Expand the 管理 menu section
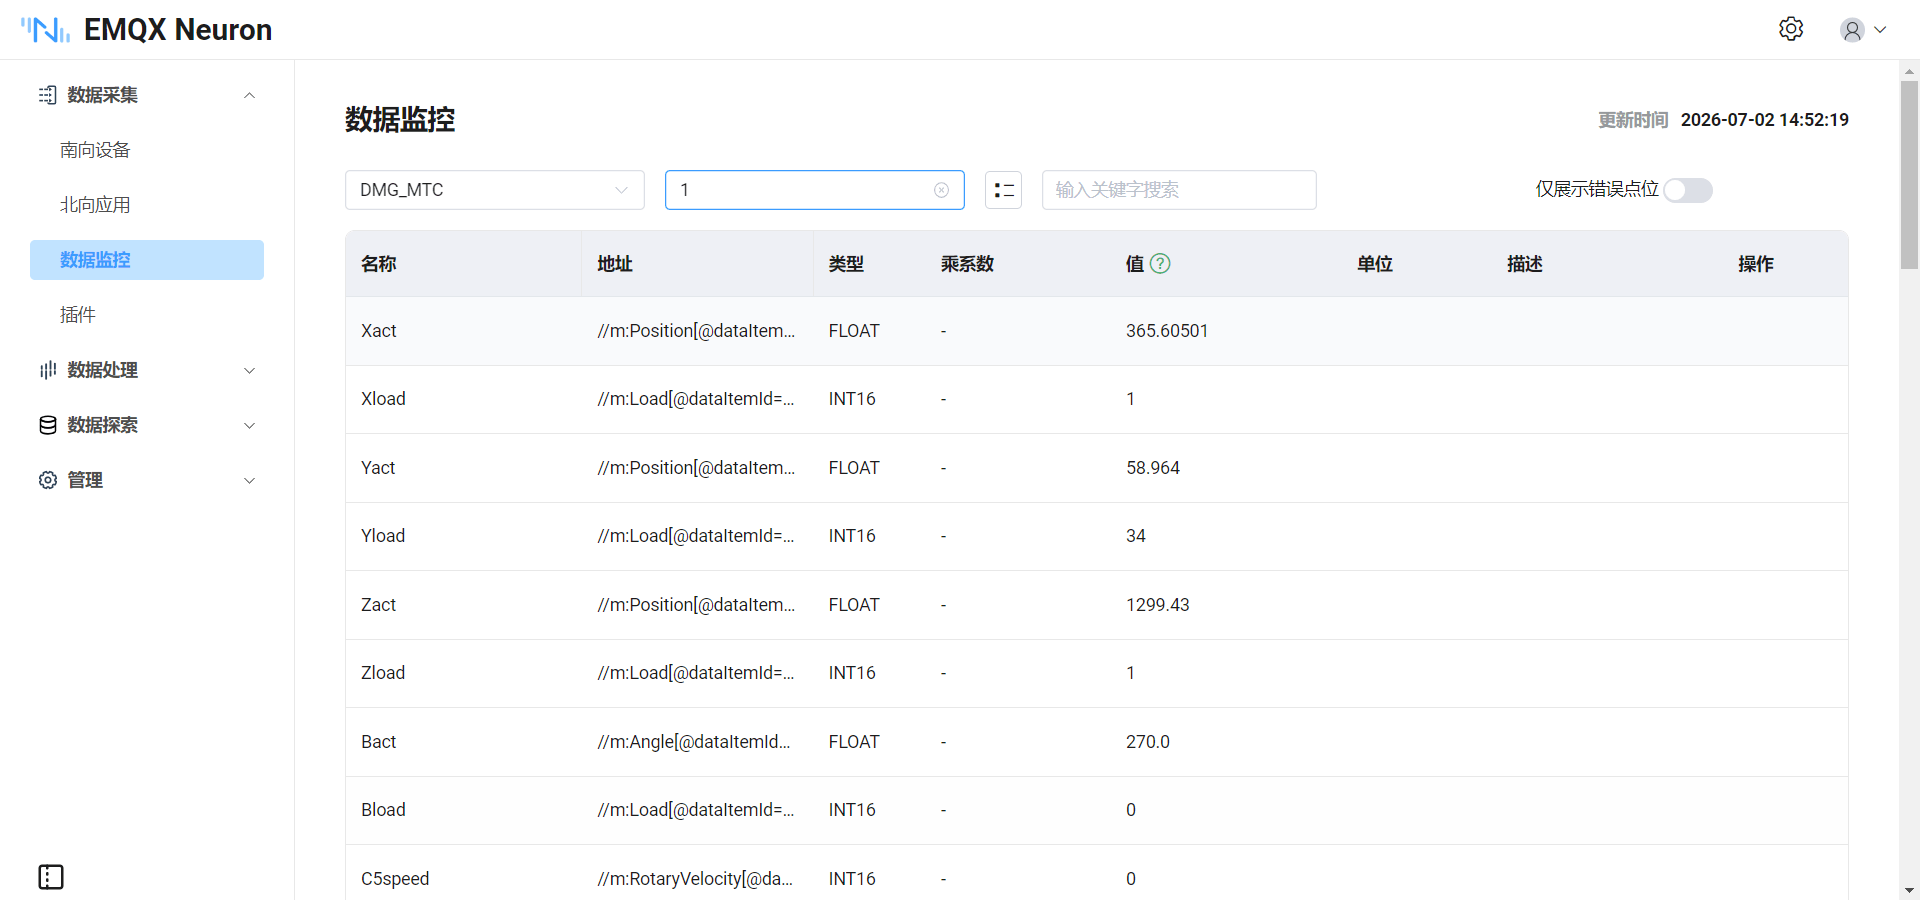The height and width of the screenshot is (900, 1920). (x=250, y=480)
